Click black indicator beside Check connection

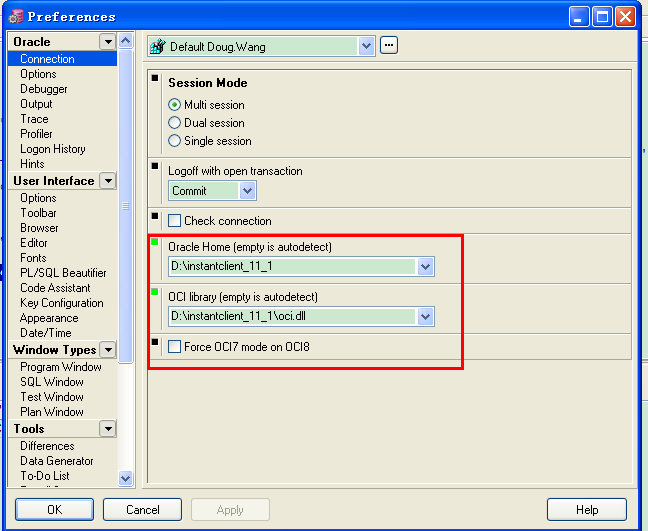(154, 215)
